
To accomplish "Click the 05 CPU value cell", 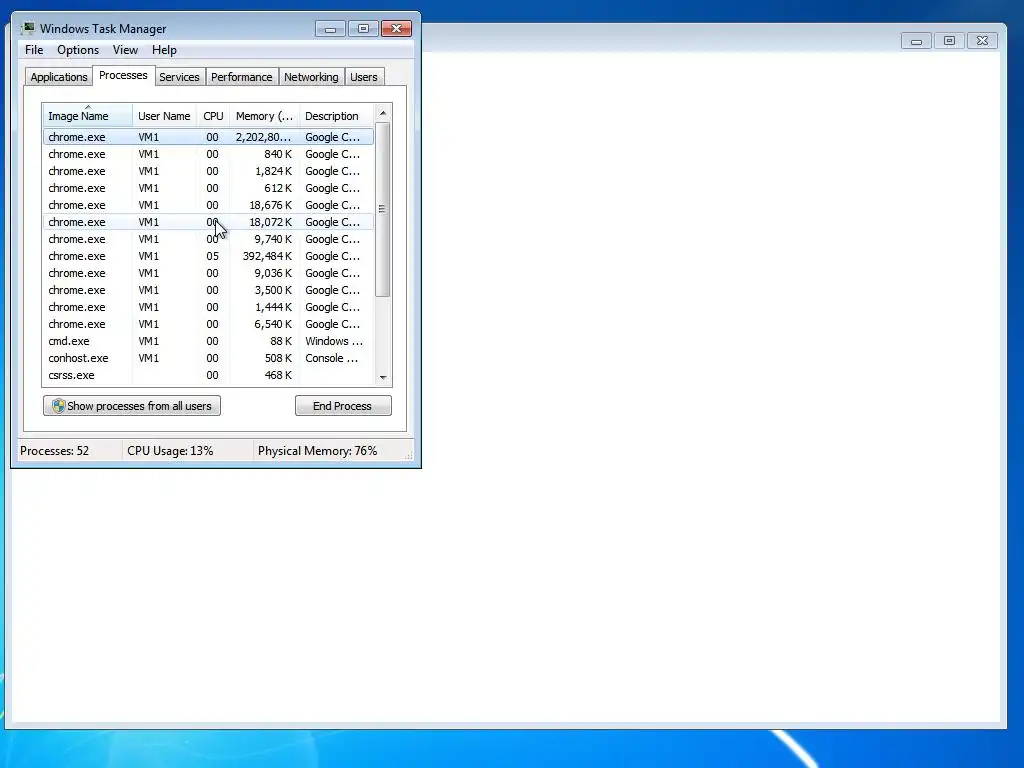I will point(212,256).
